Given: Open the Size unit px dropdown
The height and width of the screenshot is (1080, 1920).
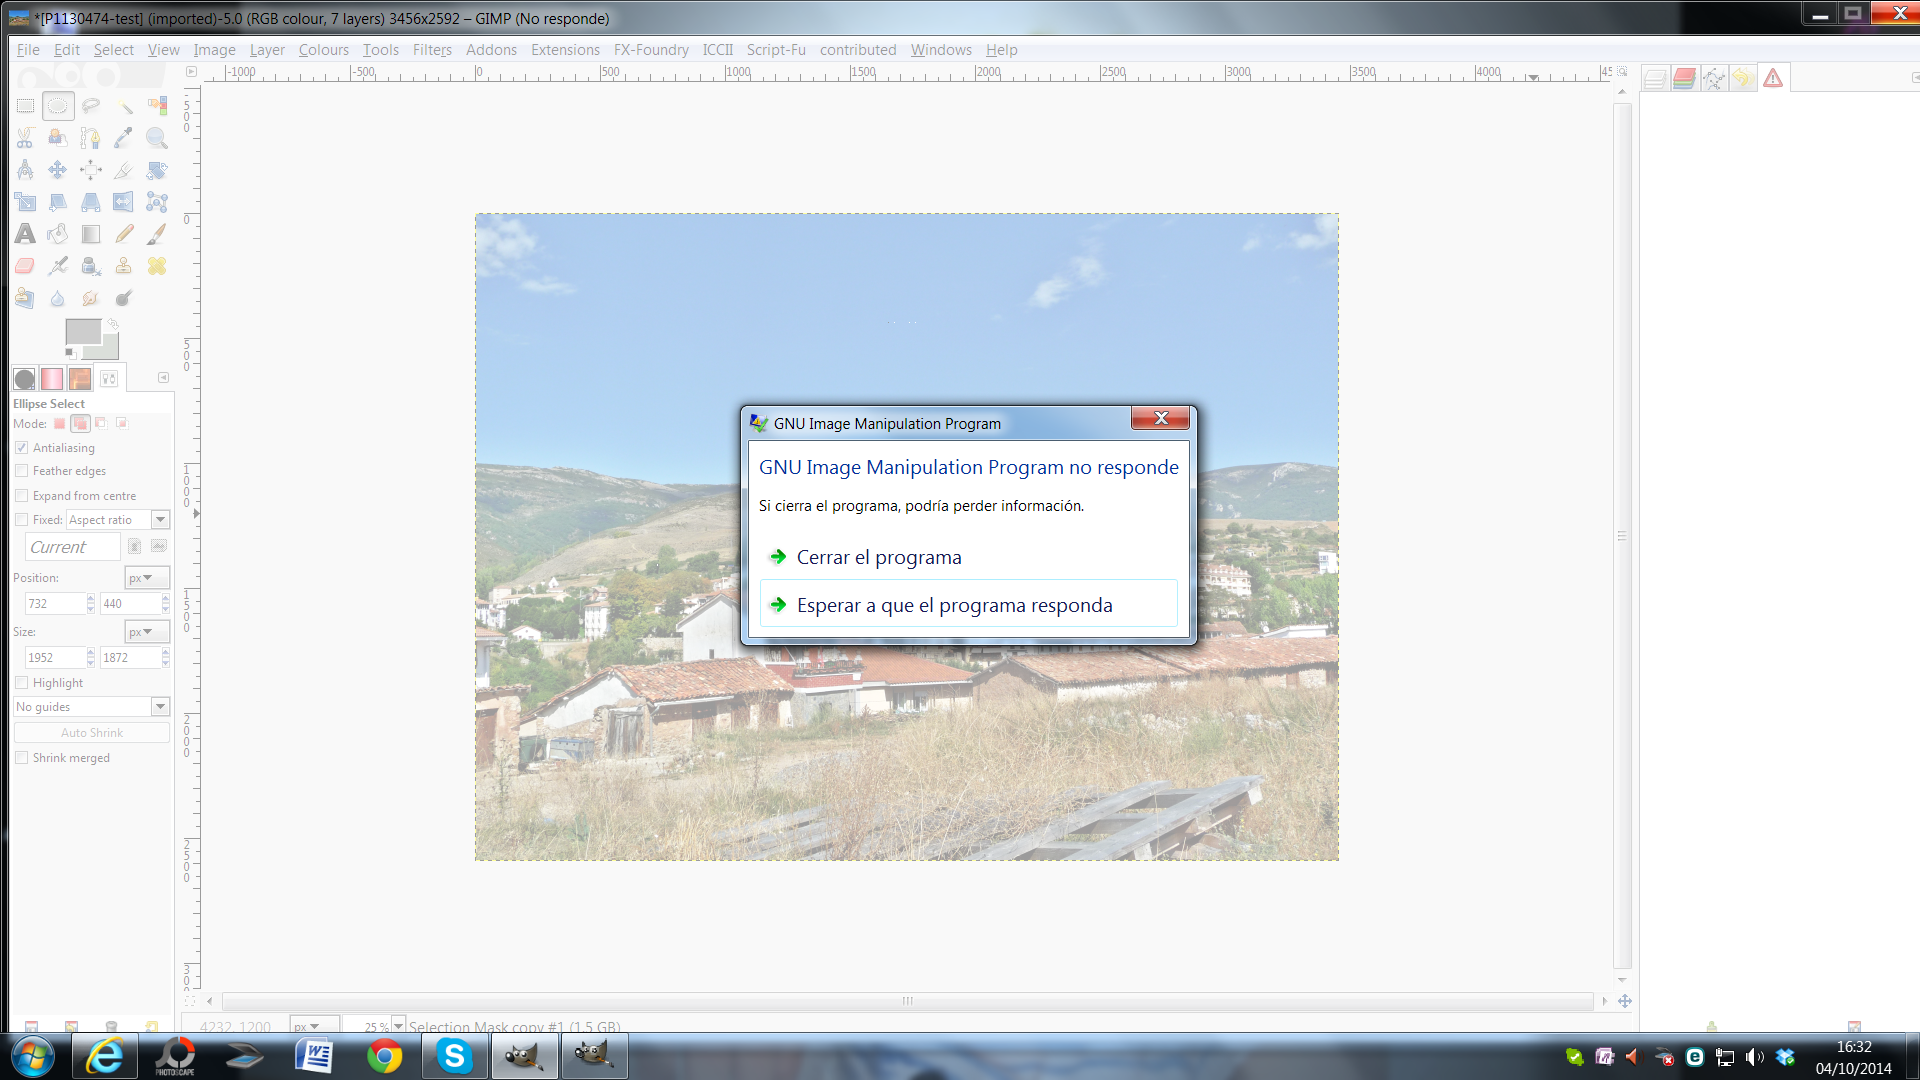Looking at the screenshot, I should click(147, 632).
